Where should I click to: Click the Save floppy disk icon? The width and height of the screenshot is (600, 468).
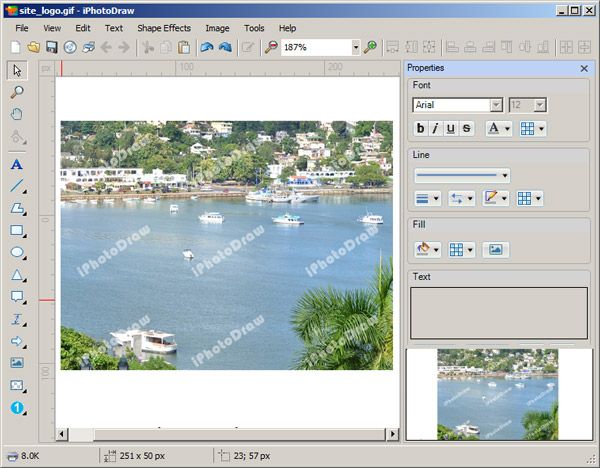click(x=51, y=47)
